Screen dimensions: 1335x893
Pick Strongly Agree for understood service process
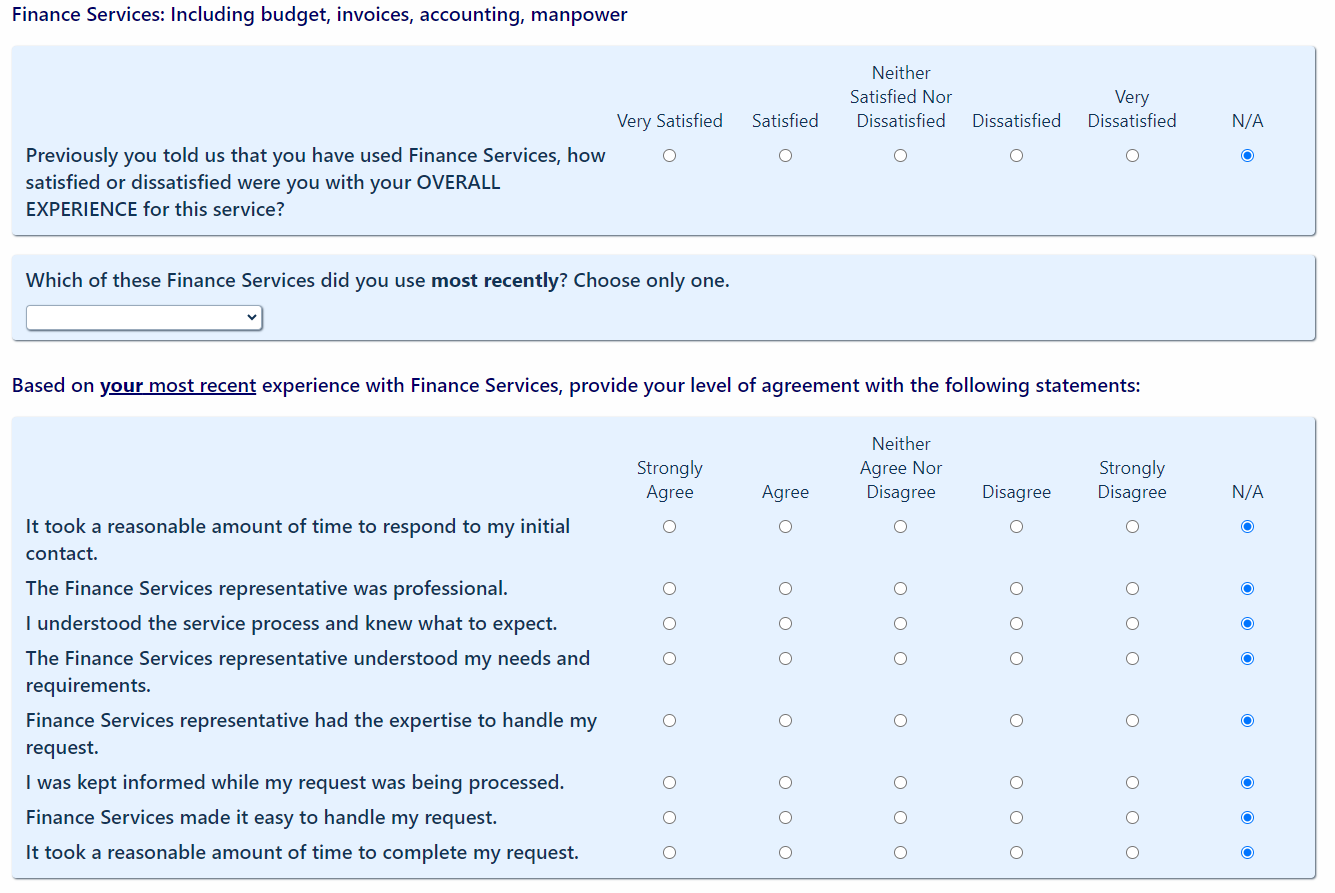[669, 624]
